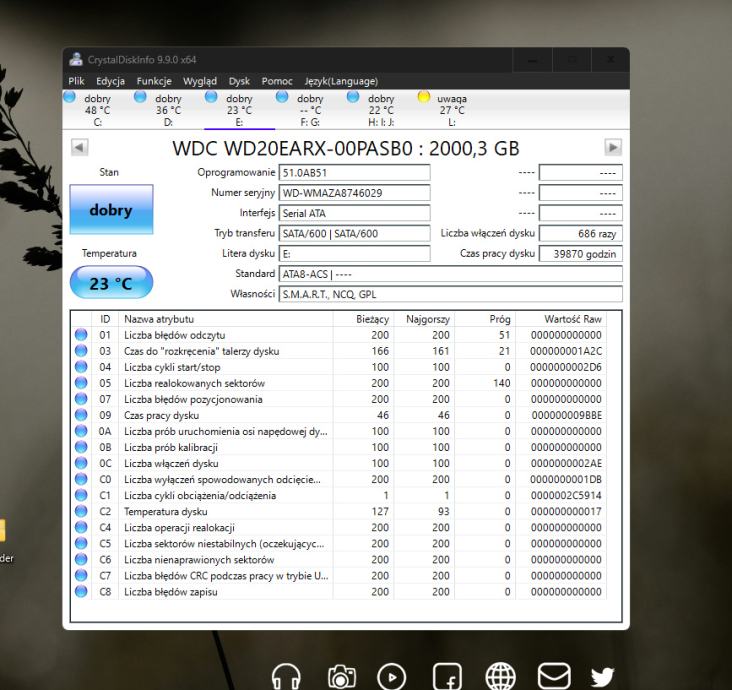Select disk H: I: J: tab

[x=381, y=110]
